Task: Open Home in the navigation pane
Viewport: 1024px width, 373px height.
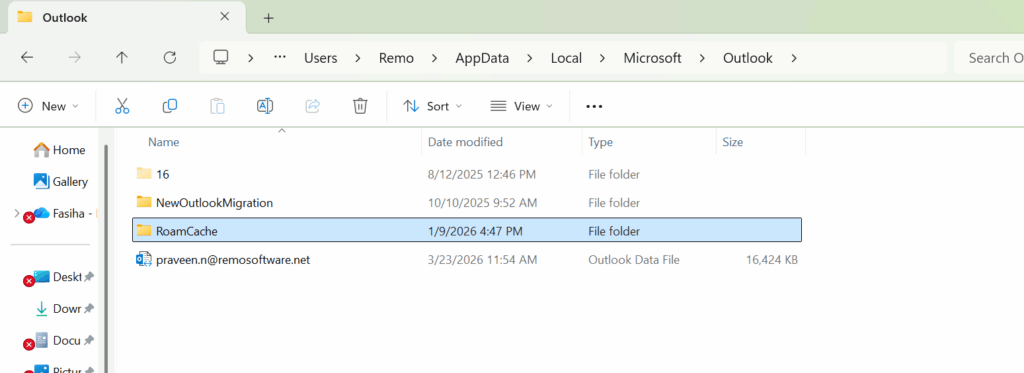Action: 59,150
